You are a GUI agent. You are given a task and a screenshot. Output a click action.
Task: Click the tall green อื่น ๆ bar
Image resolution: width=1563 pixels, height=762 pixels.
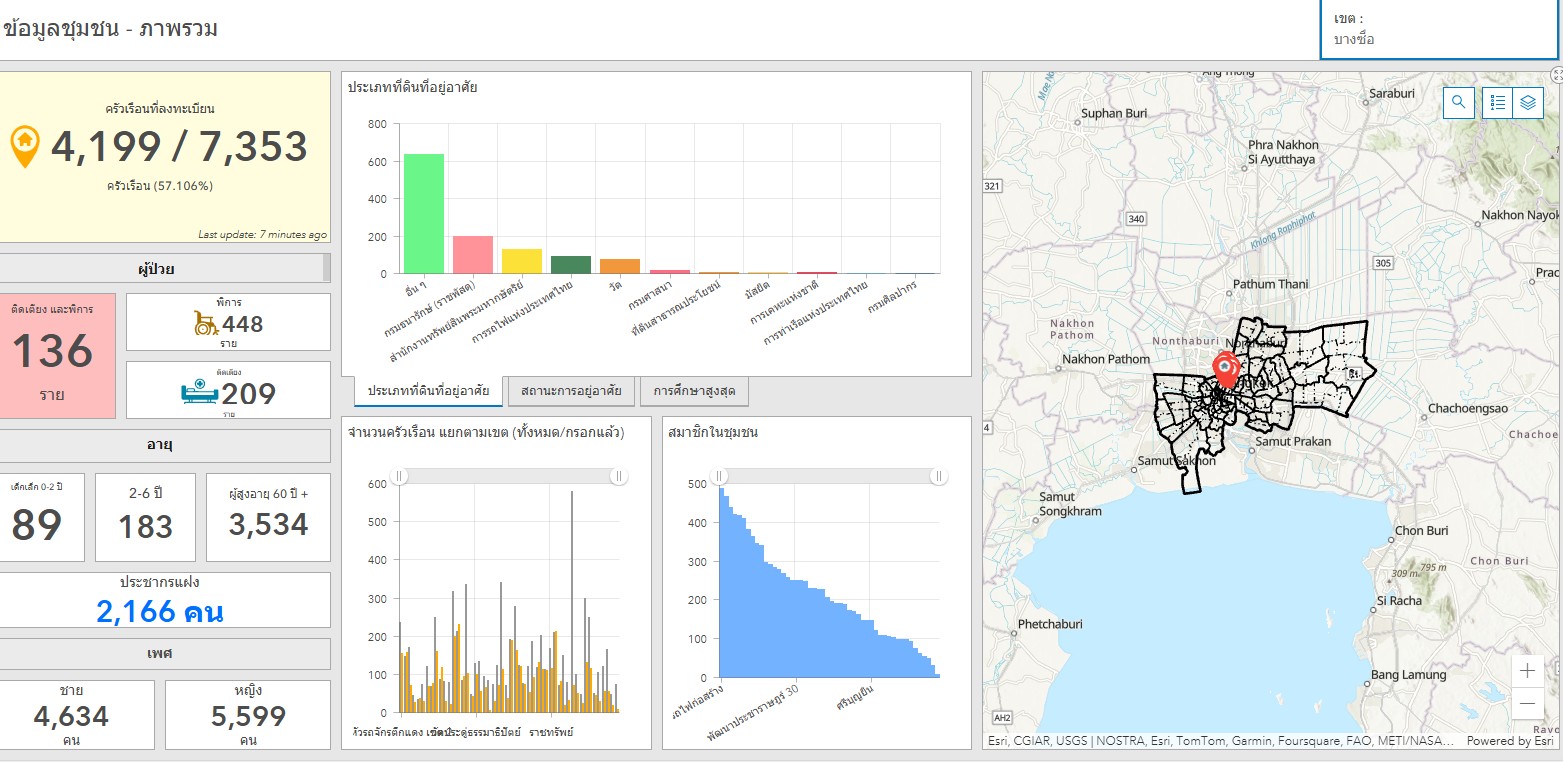click(x=423, y=213)
